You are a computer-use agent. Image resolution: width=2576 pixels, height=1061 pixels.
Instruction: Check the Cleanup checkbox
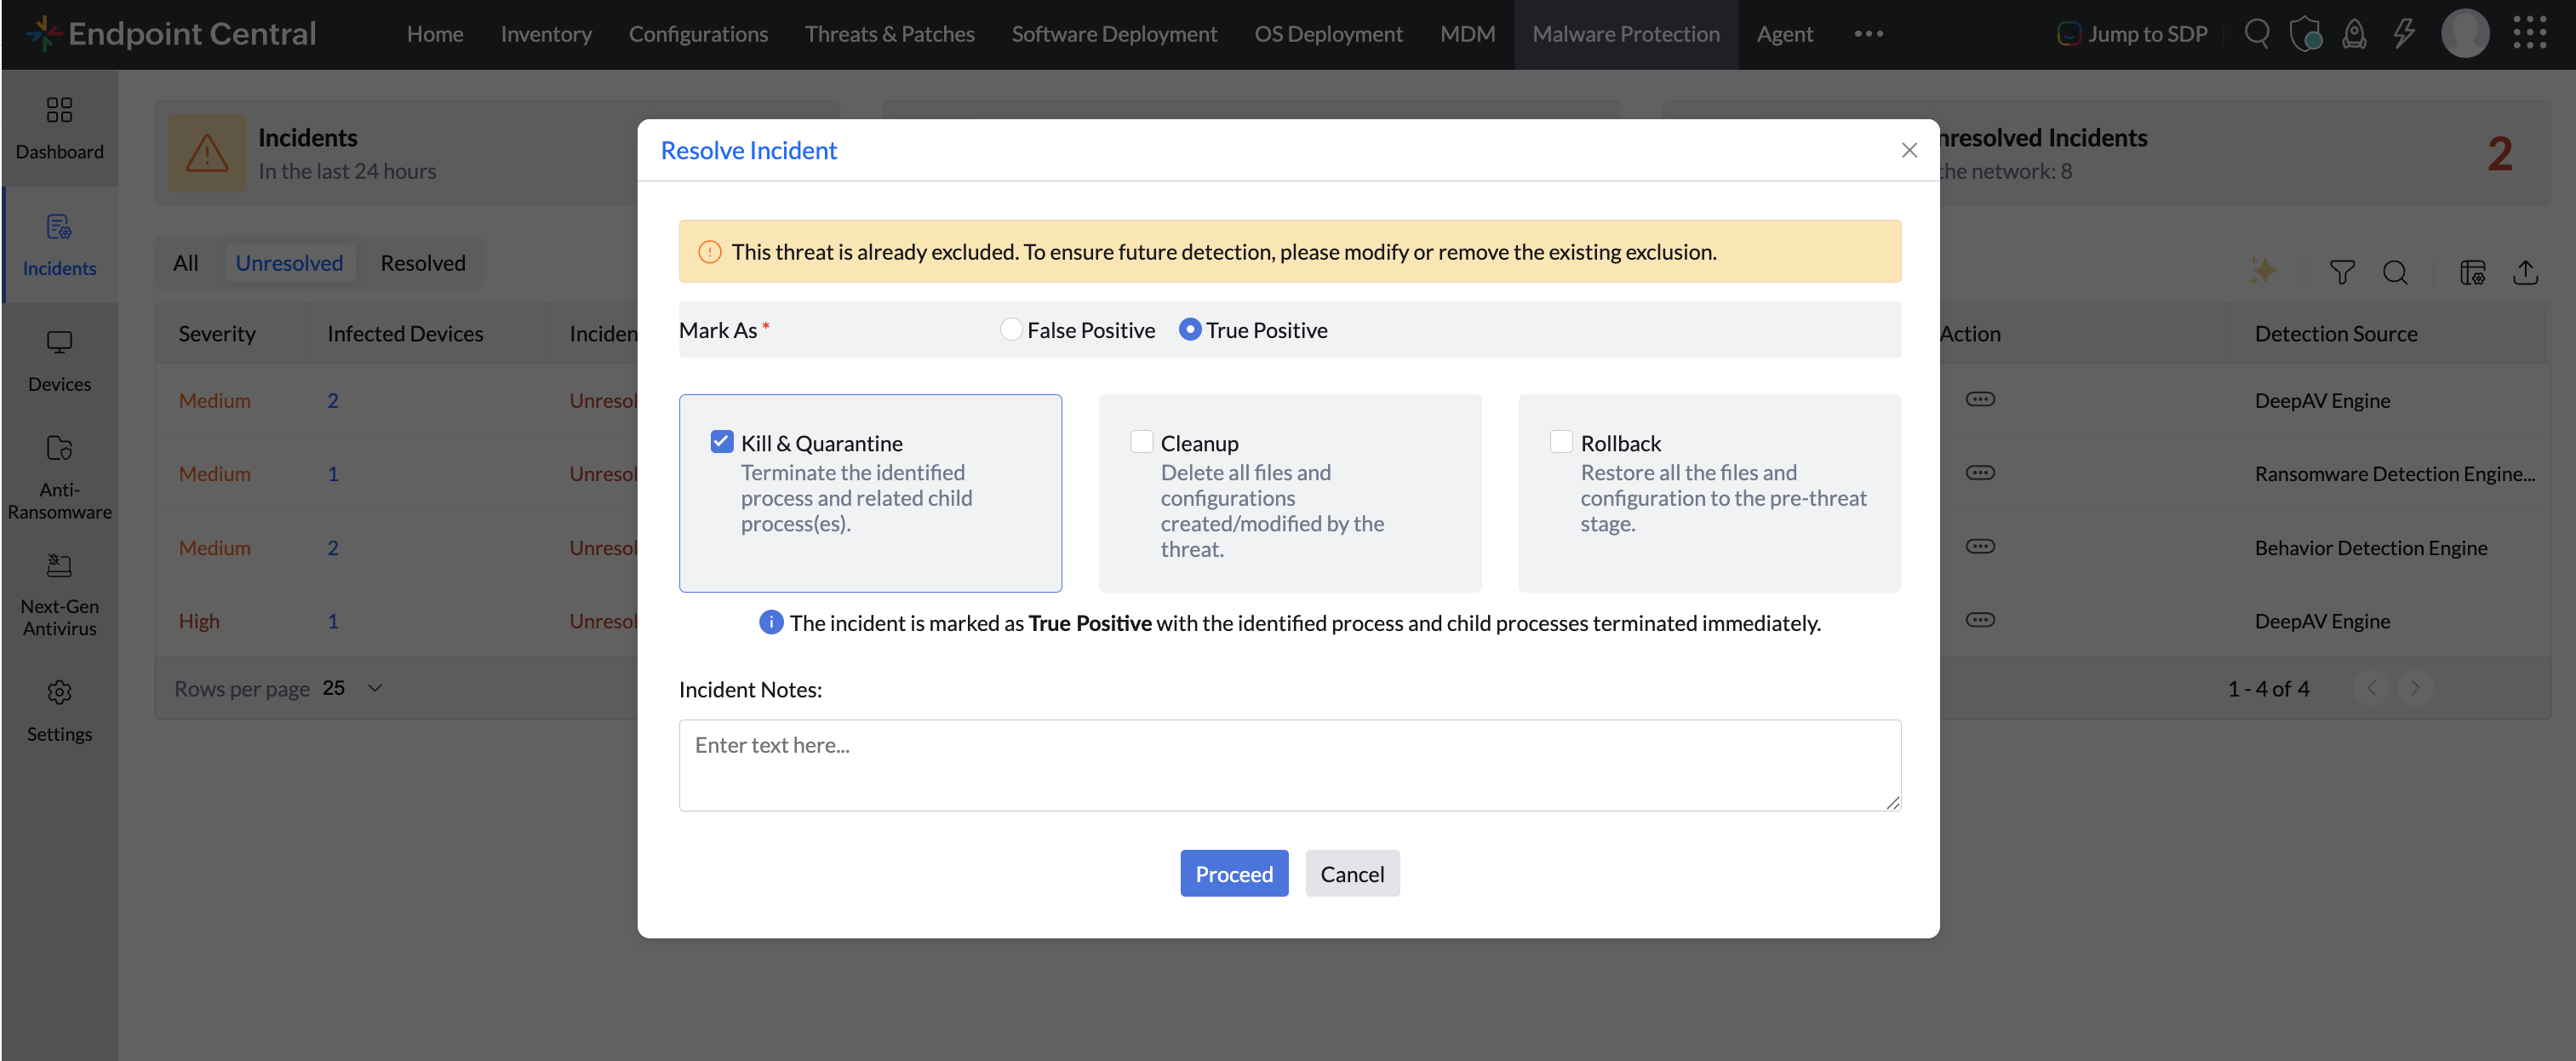point(1141,442)
